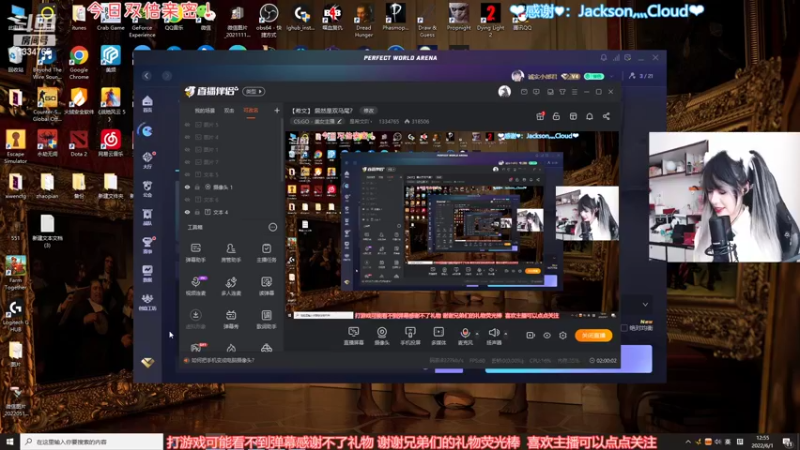The height and width of the screenshot is (450, 800).
Task: Open the 读弹幕 tool in the toolbox
Action: (x=266, y=286)
